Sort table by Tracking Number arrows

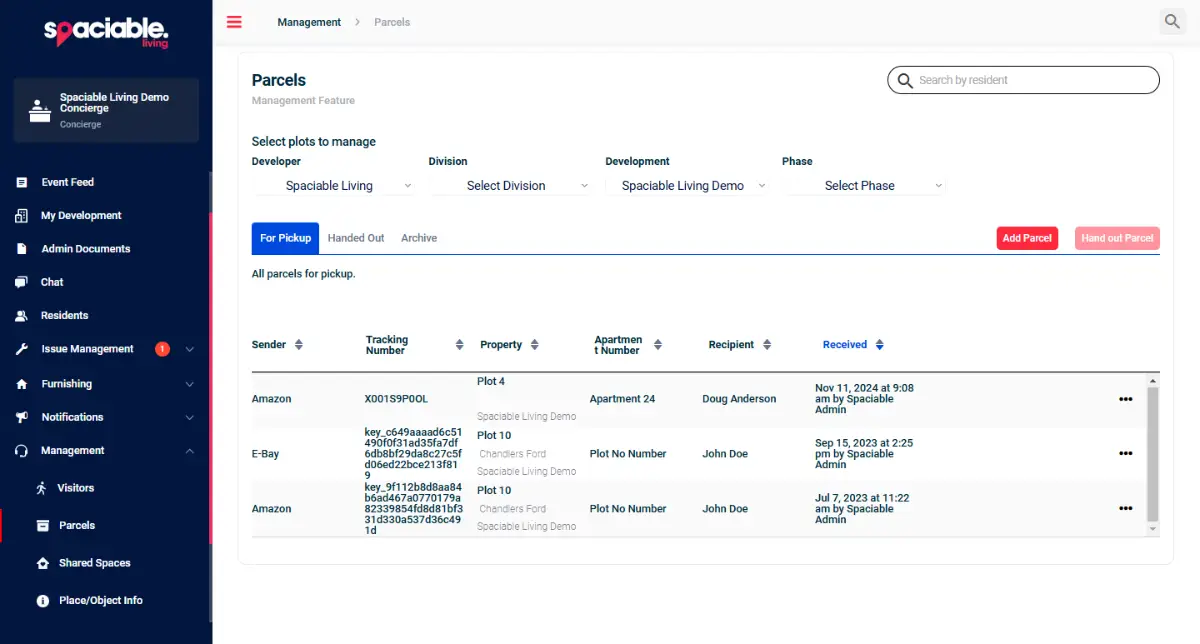(459, 345)
